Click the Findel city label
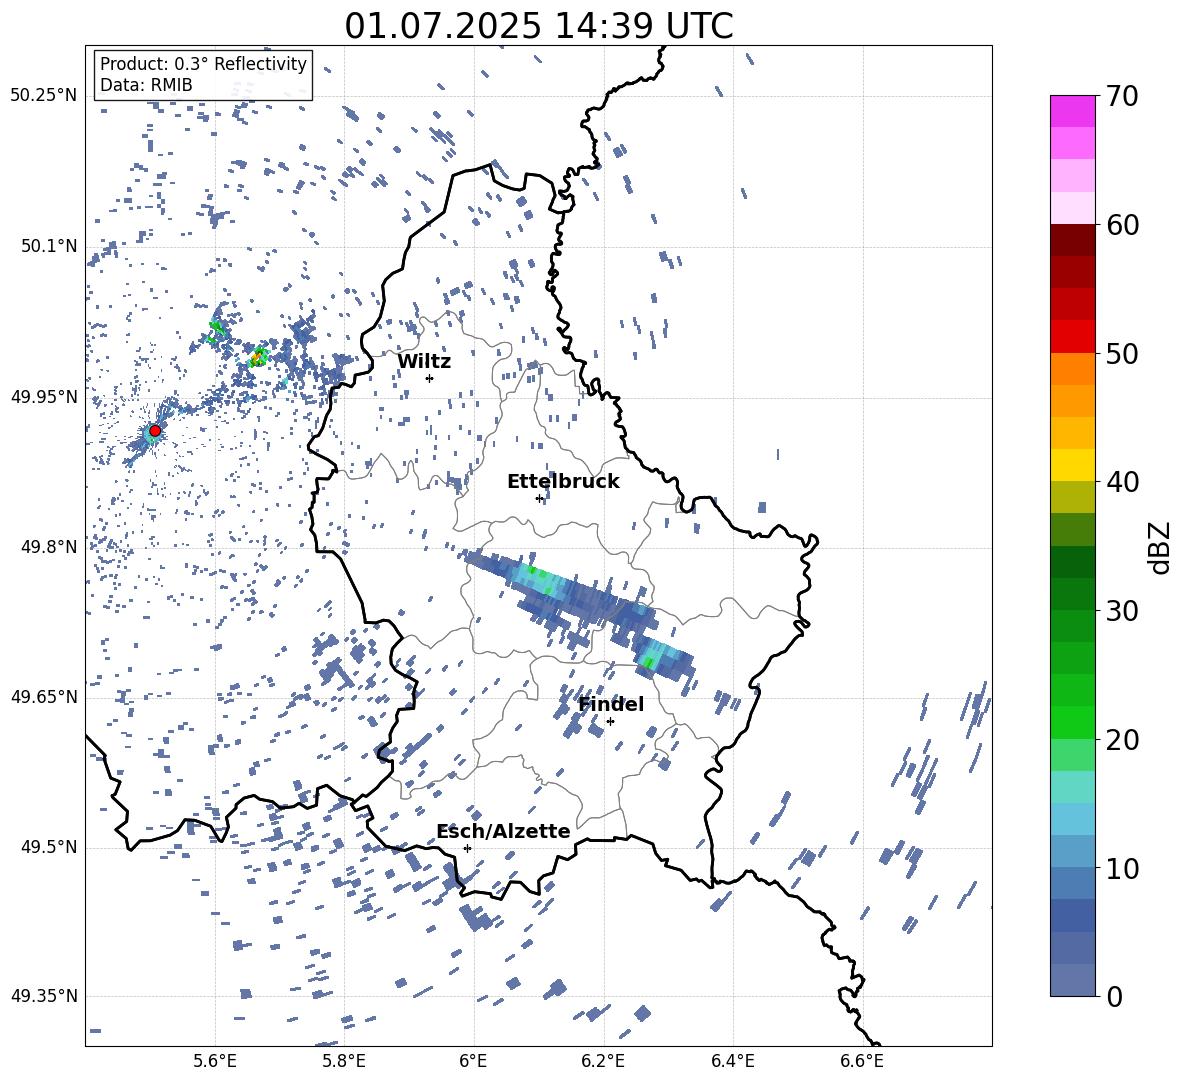 (610, 704)
